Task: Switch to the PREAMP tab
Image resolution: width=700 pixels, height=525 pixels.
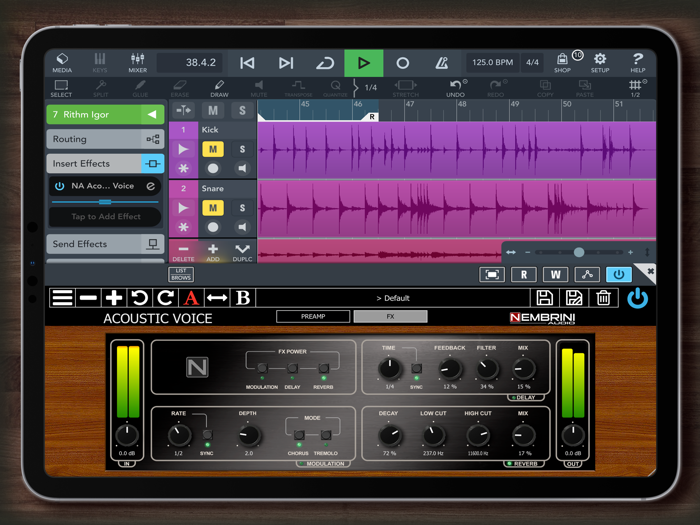Action: [x=313, y=317]
